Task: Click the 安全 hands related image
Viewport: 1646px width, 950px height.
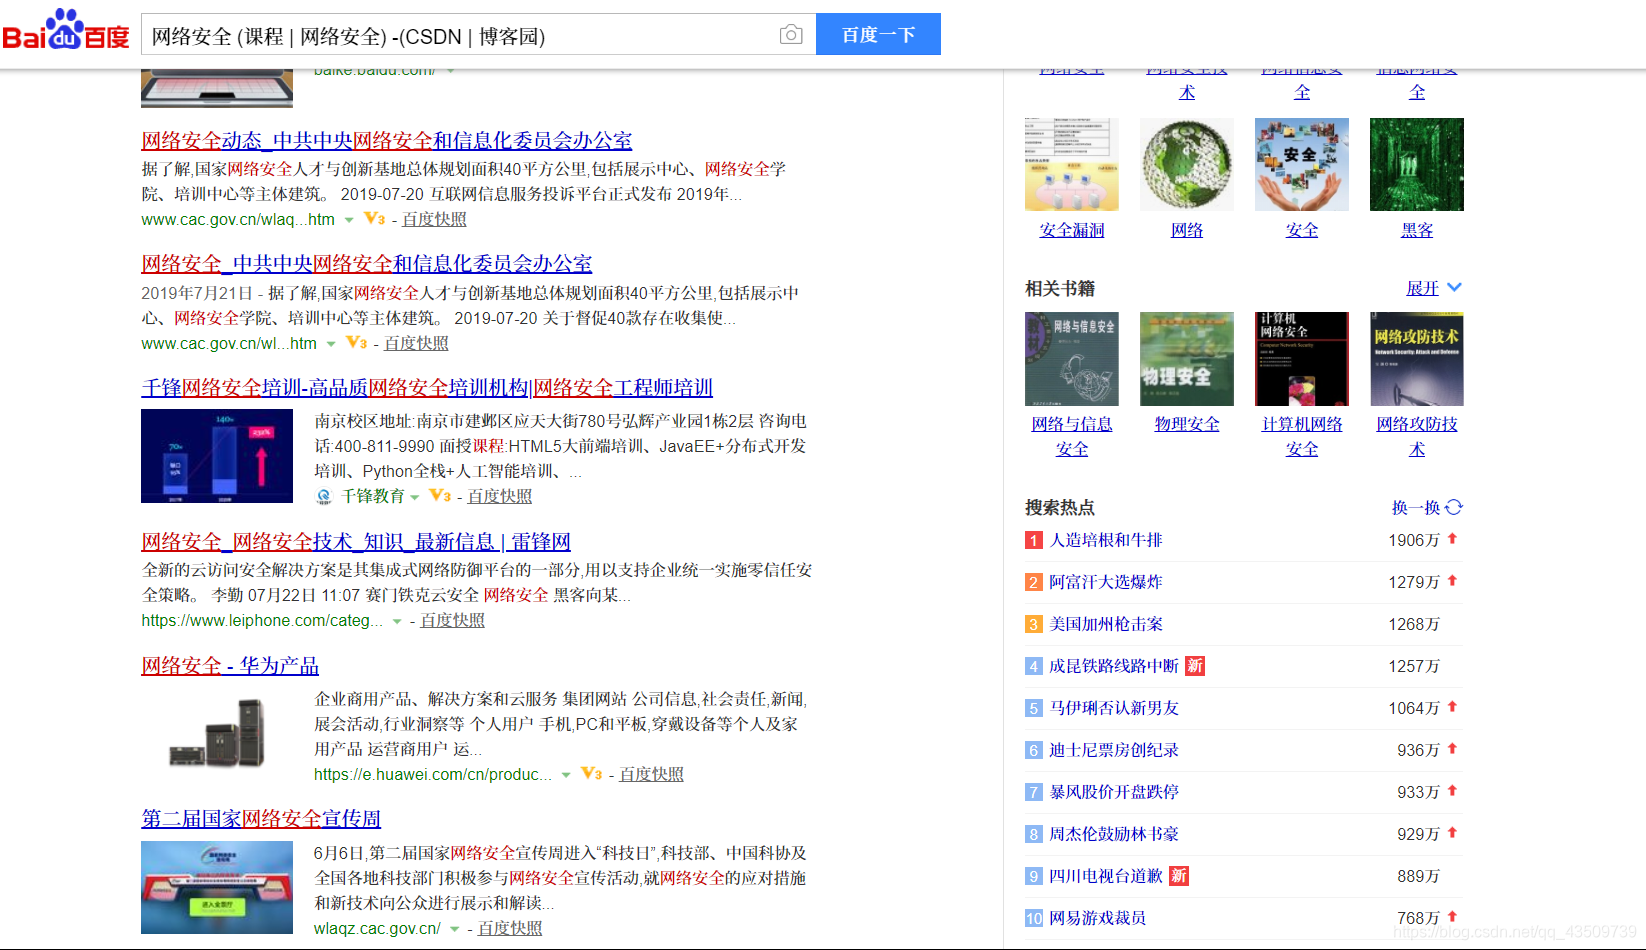Action: [x=1302, y=164]
